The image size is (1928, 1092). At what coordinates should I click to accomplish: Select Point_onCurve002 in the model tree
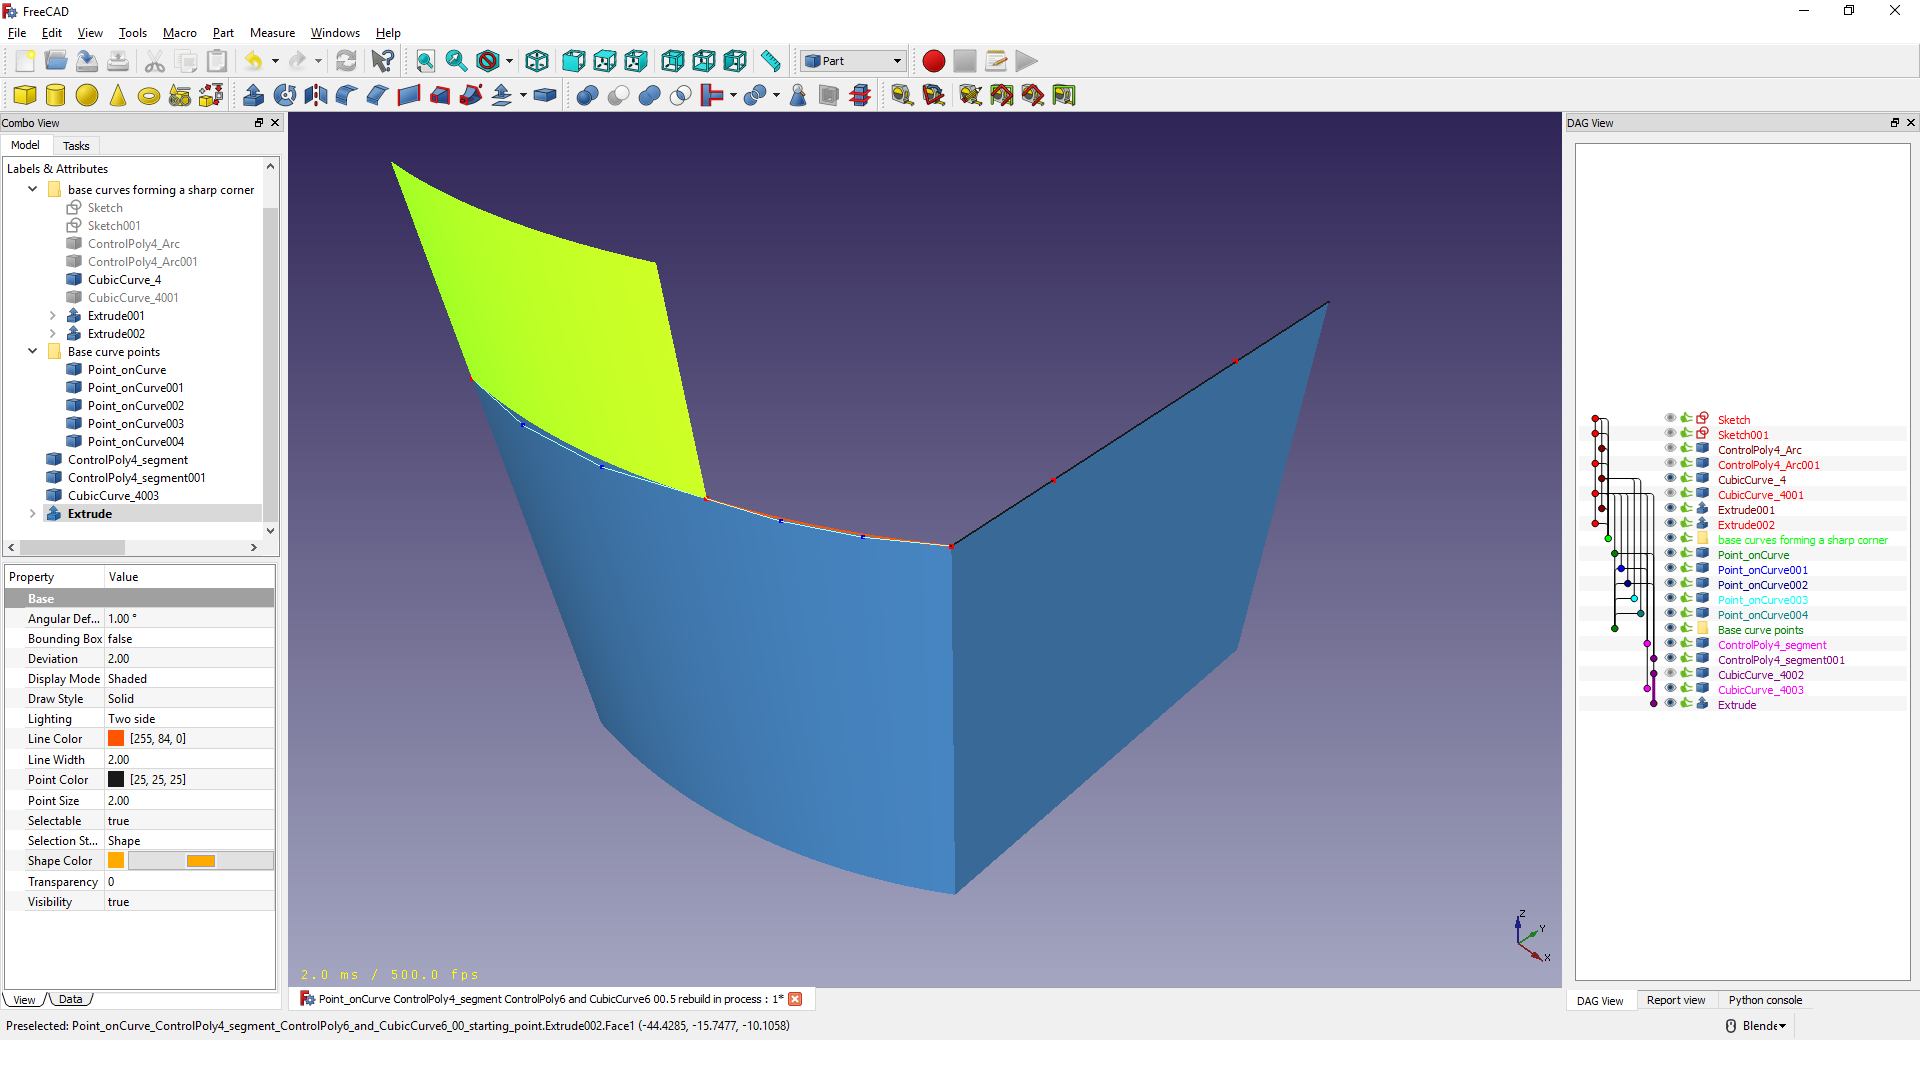click(x=135, y=406)
